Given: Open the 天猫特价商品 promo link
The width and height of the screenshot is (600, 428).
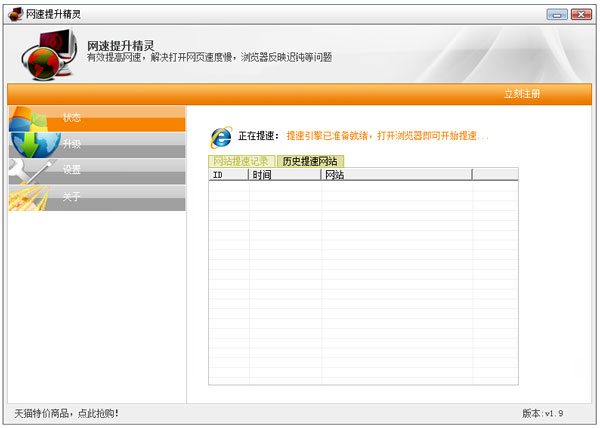Looking at the screenshot, I should tap(66, 413).
